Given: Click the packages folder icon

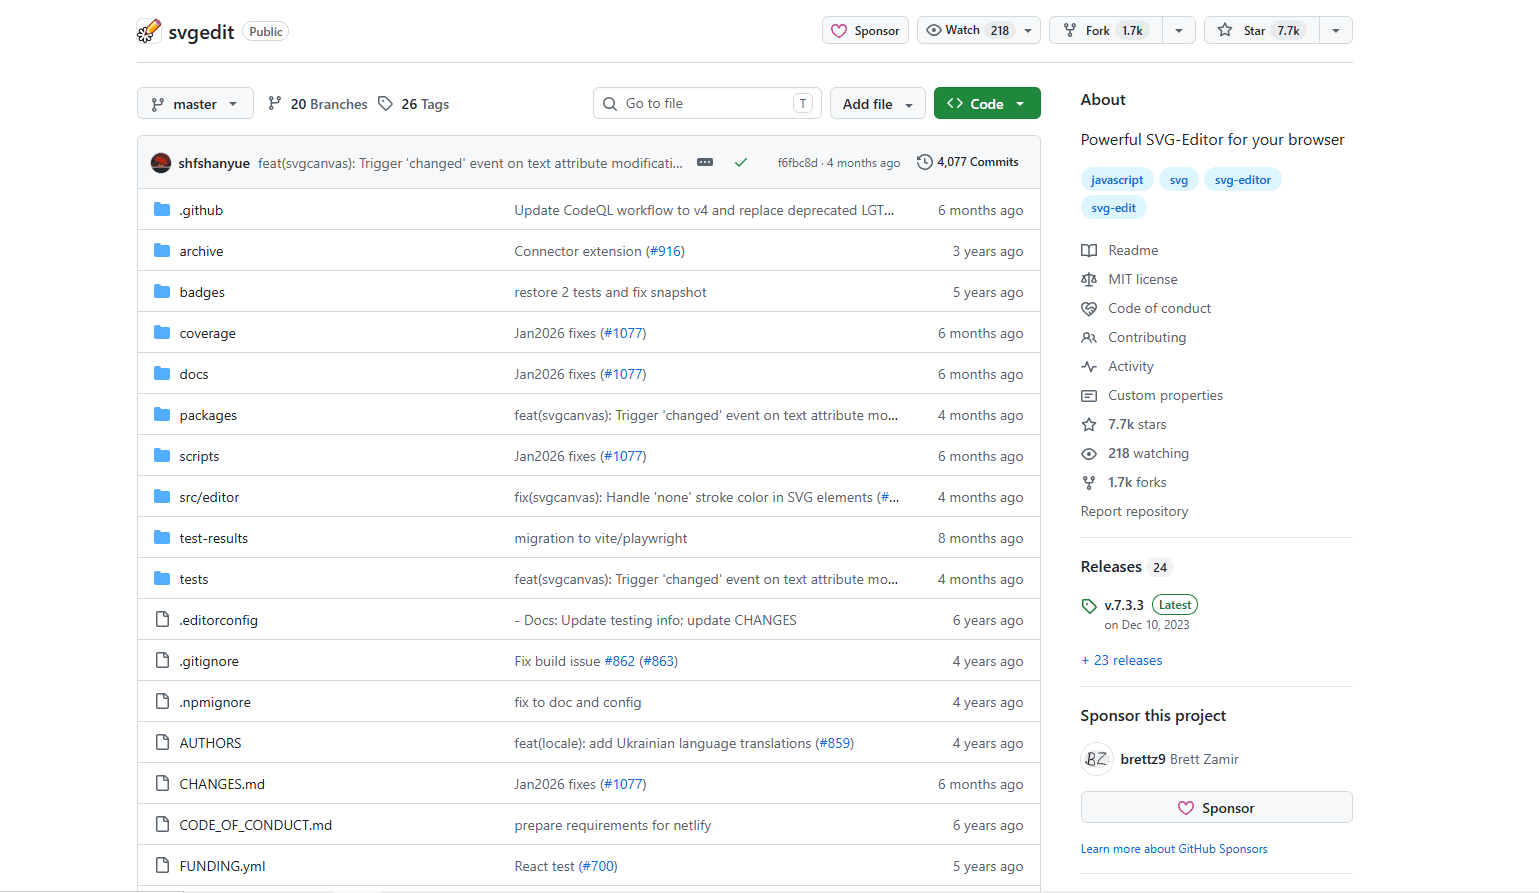Looking at the screenshot, I should click(162, 415).
